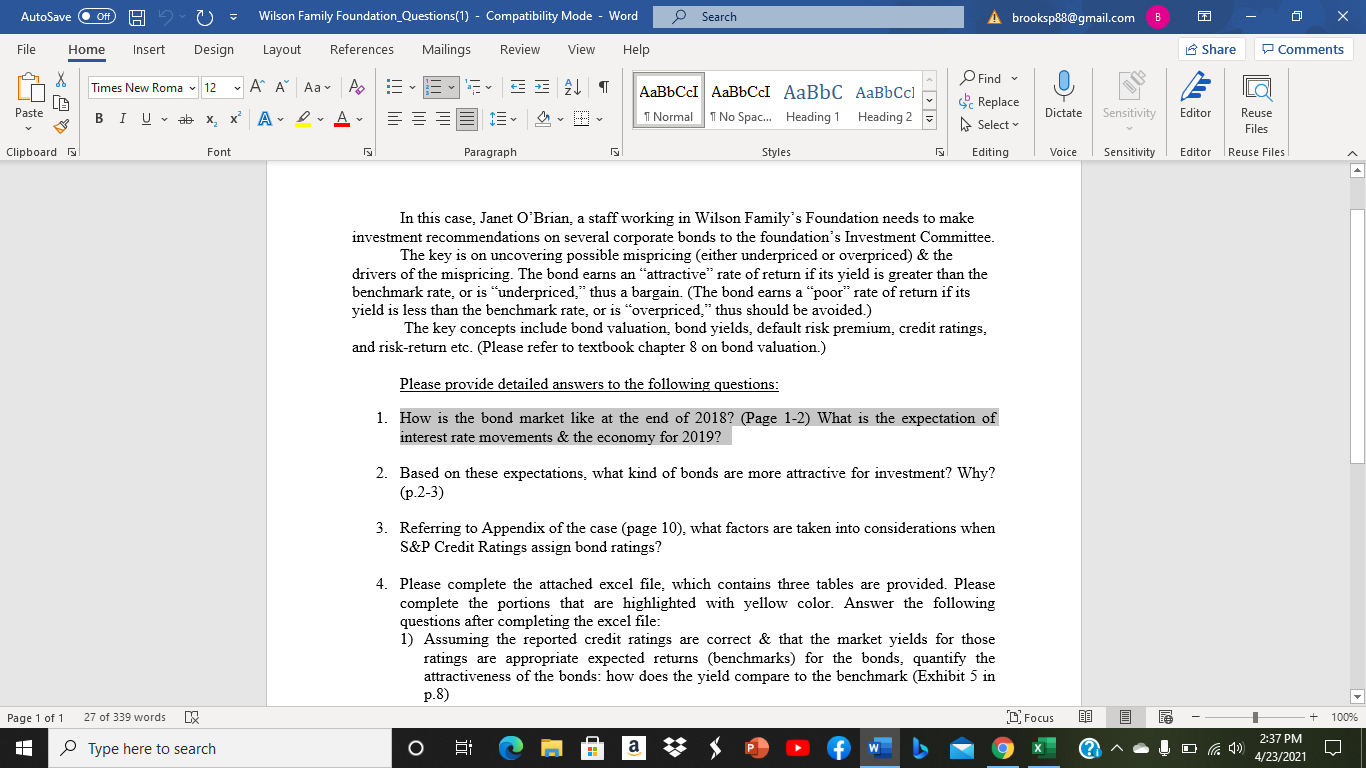Toggle Focus mode in the status bar

pos(1032,717)
